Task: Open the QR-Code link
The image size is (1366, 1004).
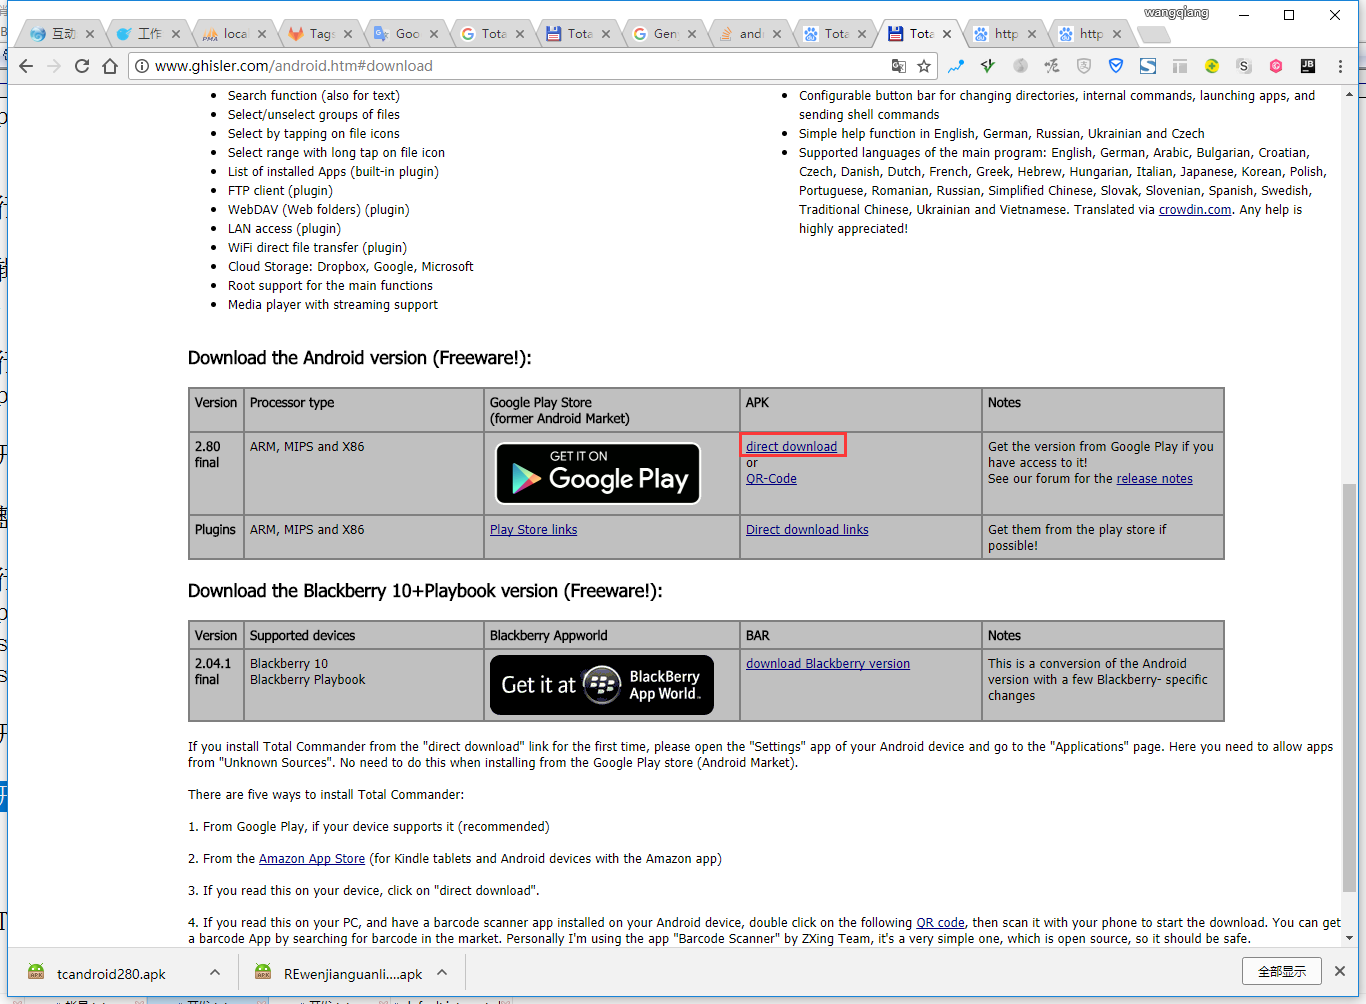Action: 771,478
